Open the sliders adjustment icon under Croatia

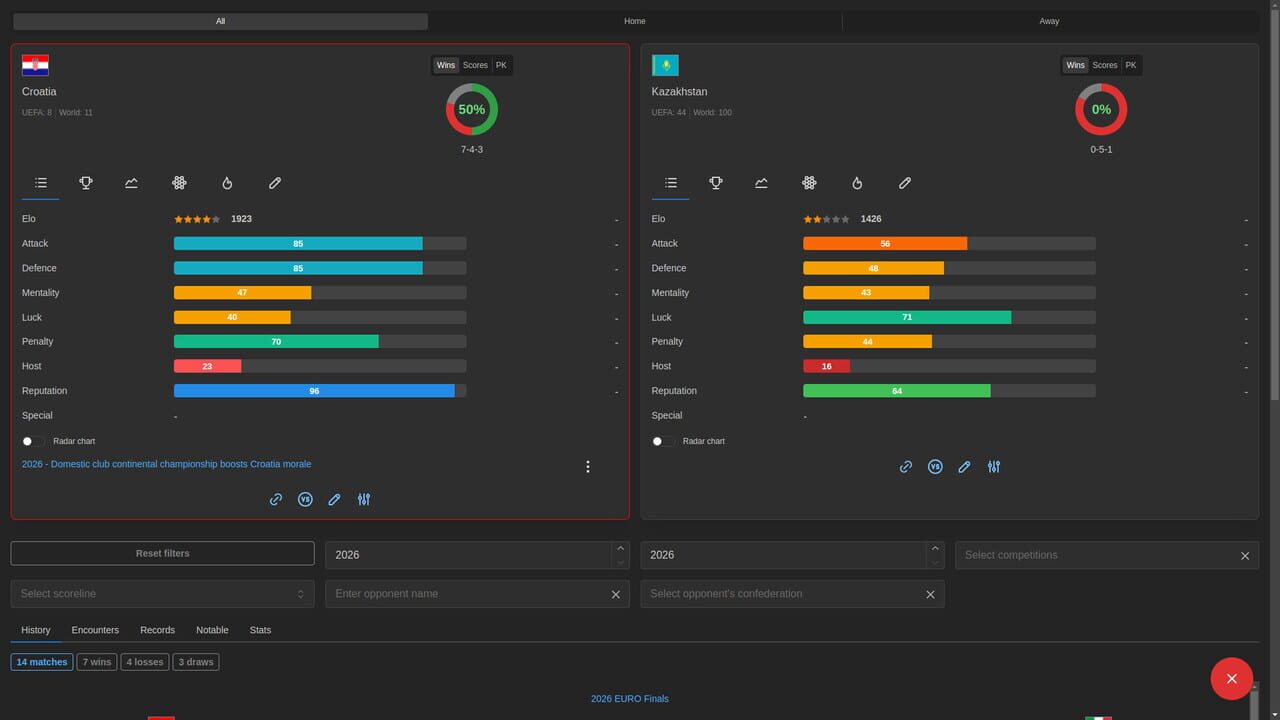click(364, 499)
